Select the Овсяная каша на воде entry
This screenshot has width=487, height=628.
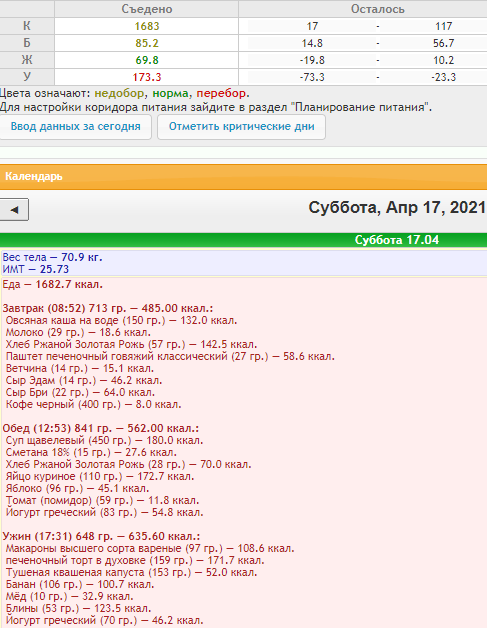121,320
